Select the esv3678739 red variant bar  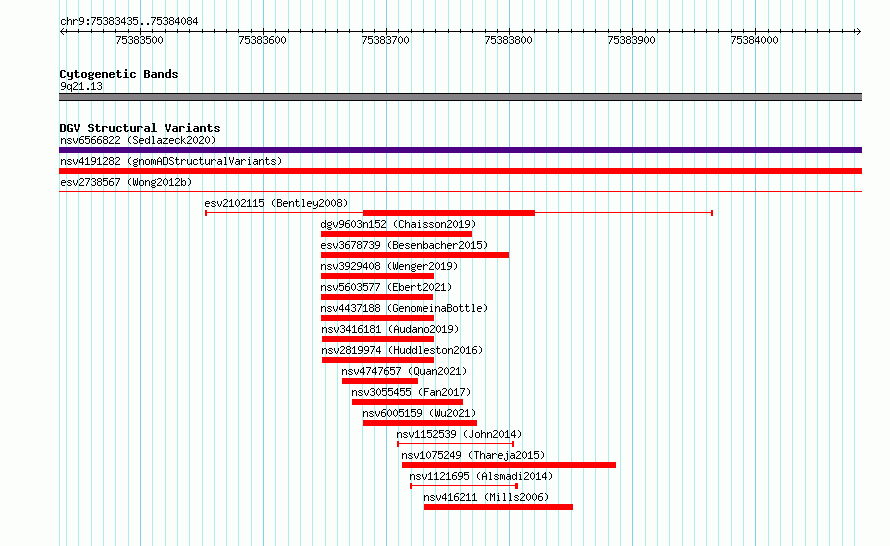[415, 255]
